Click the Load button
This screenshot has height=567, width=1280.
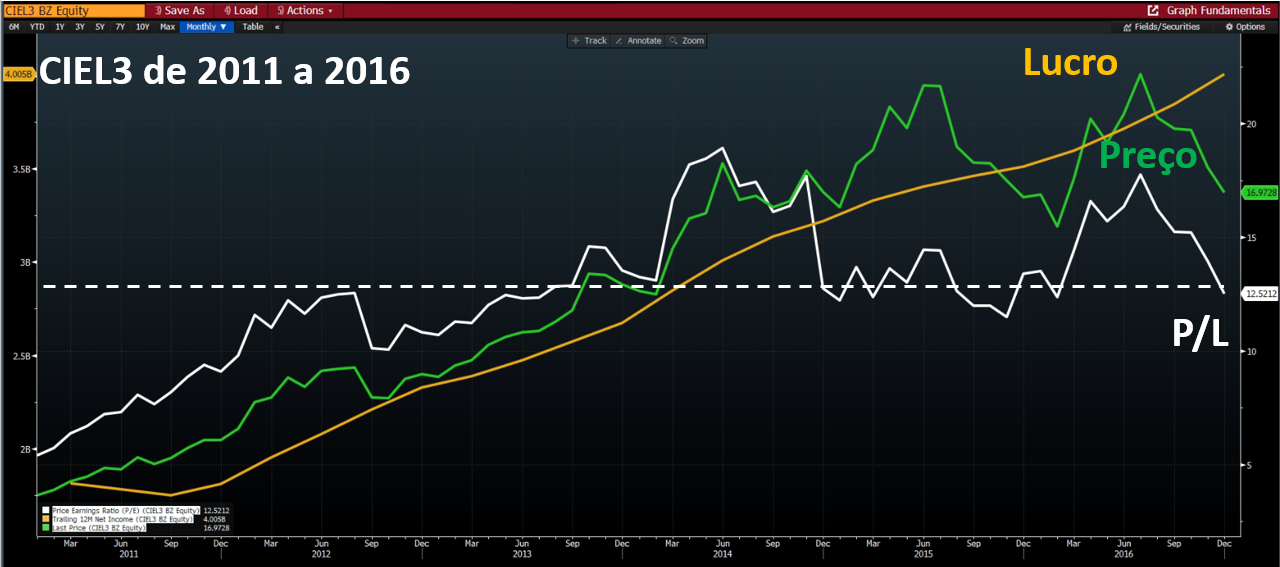(x=239, y=10)
